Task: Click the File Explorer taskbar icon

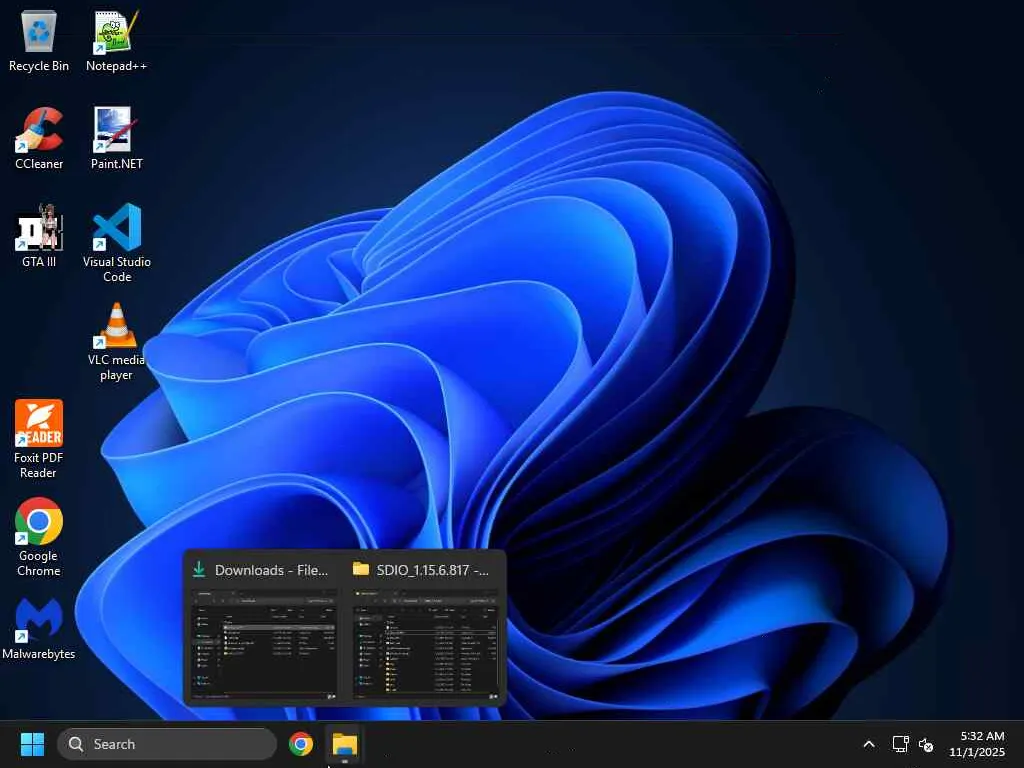Action: tap(344, 744)
